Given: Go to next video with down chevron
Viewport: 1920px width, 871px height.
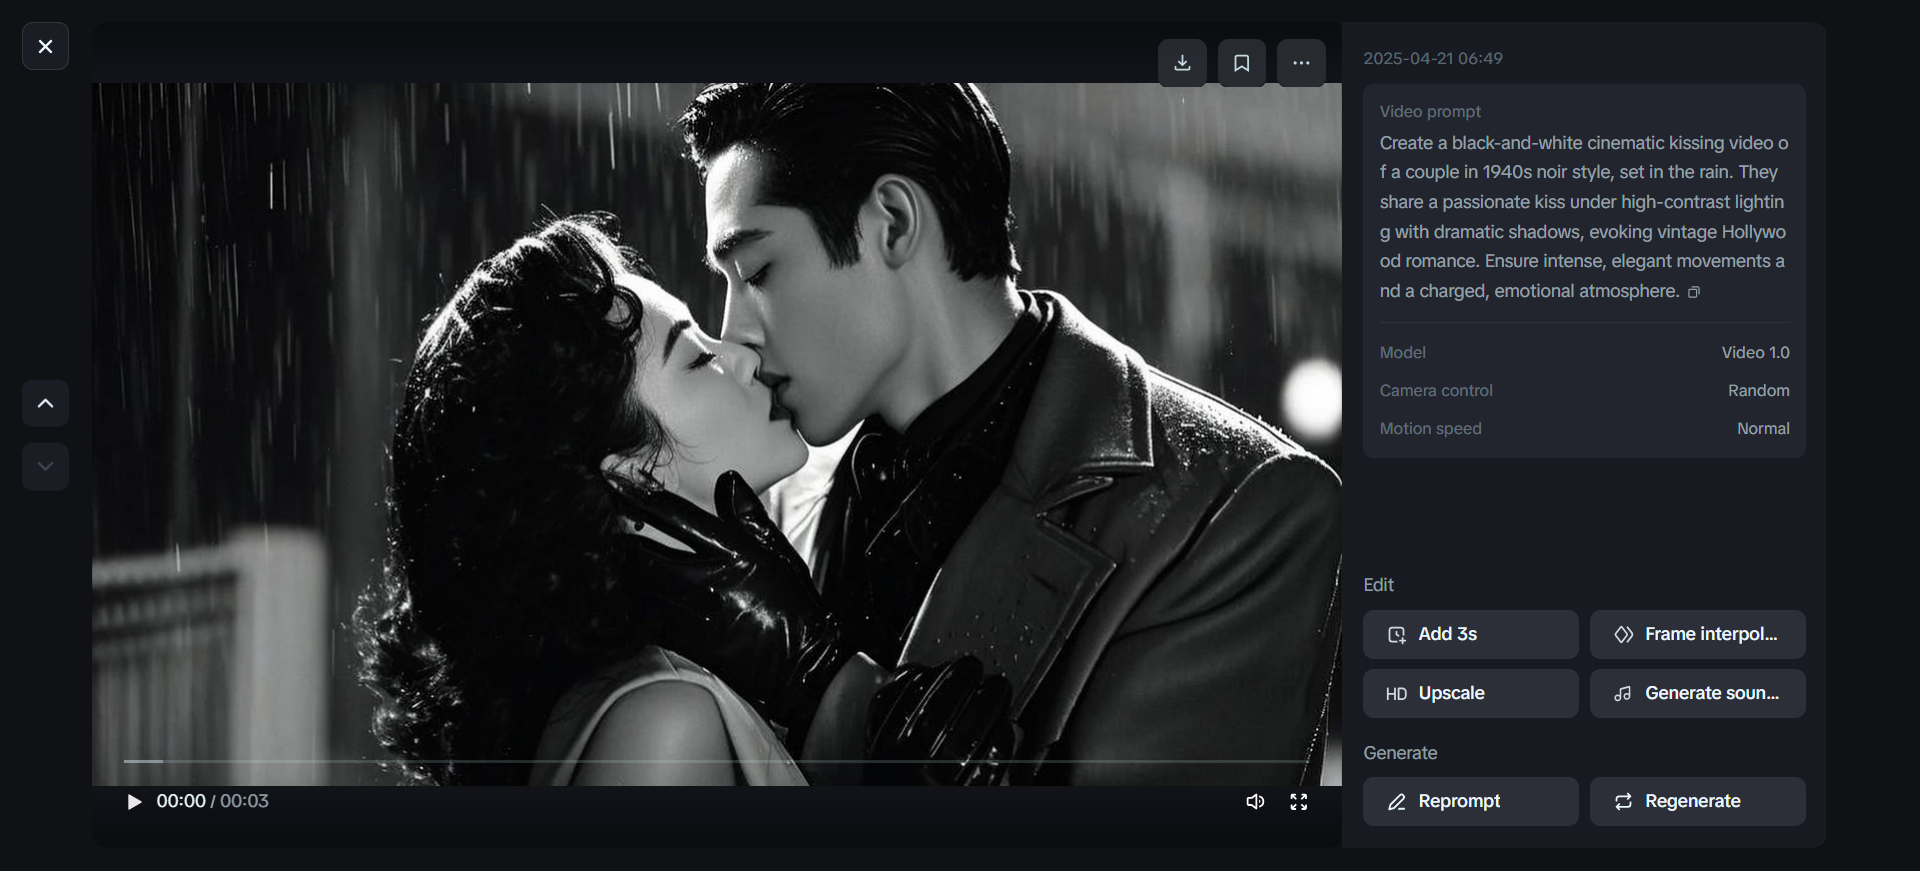Looking at the screenshot, I should 45,466.
